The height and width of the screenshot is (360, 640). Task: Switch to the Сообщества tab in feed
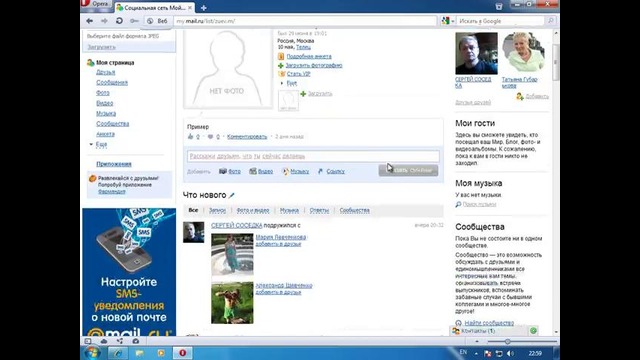tap(354, 210)
